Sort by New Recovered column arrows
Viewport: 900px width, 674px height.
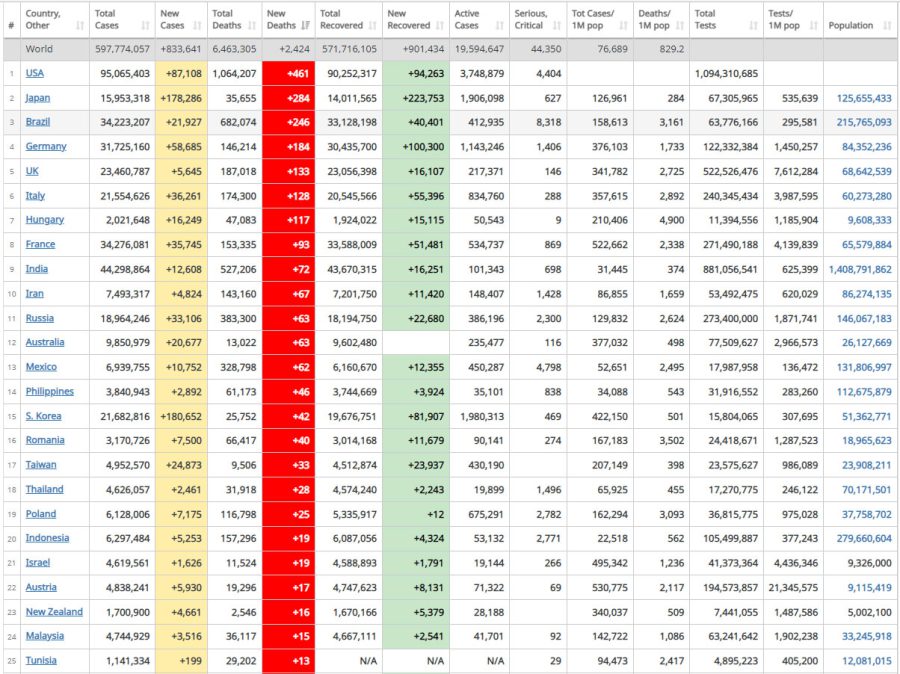point(440,25)
